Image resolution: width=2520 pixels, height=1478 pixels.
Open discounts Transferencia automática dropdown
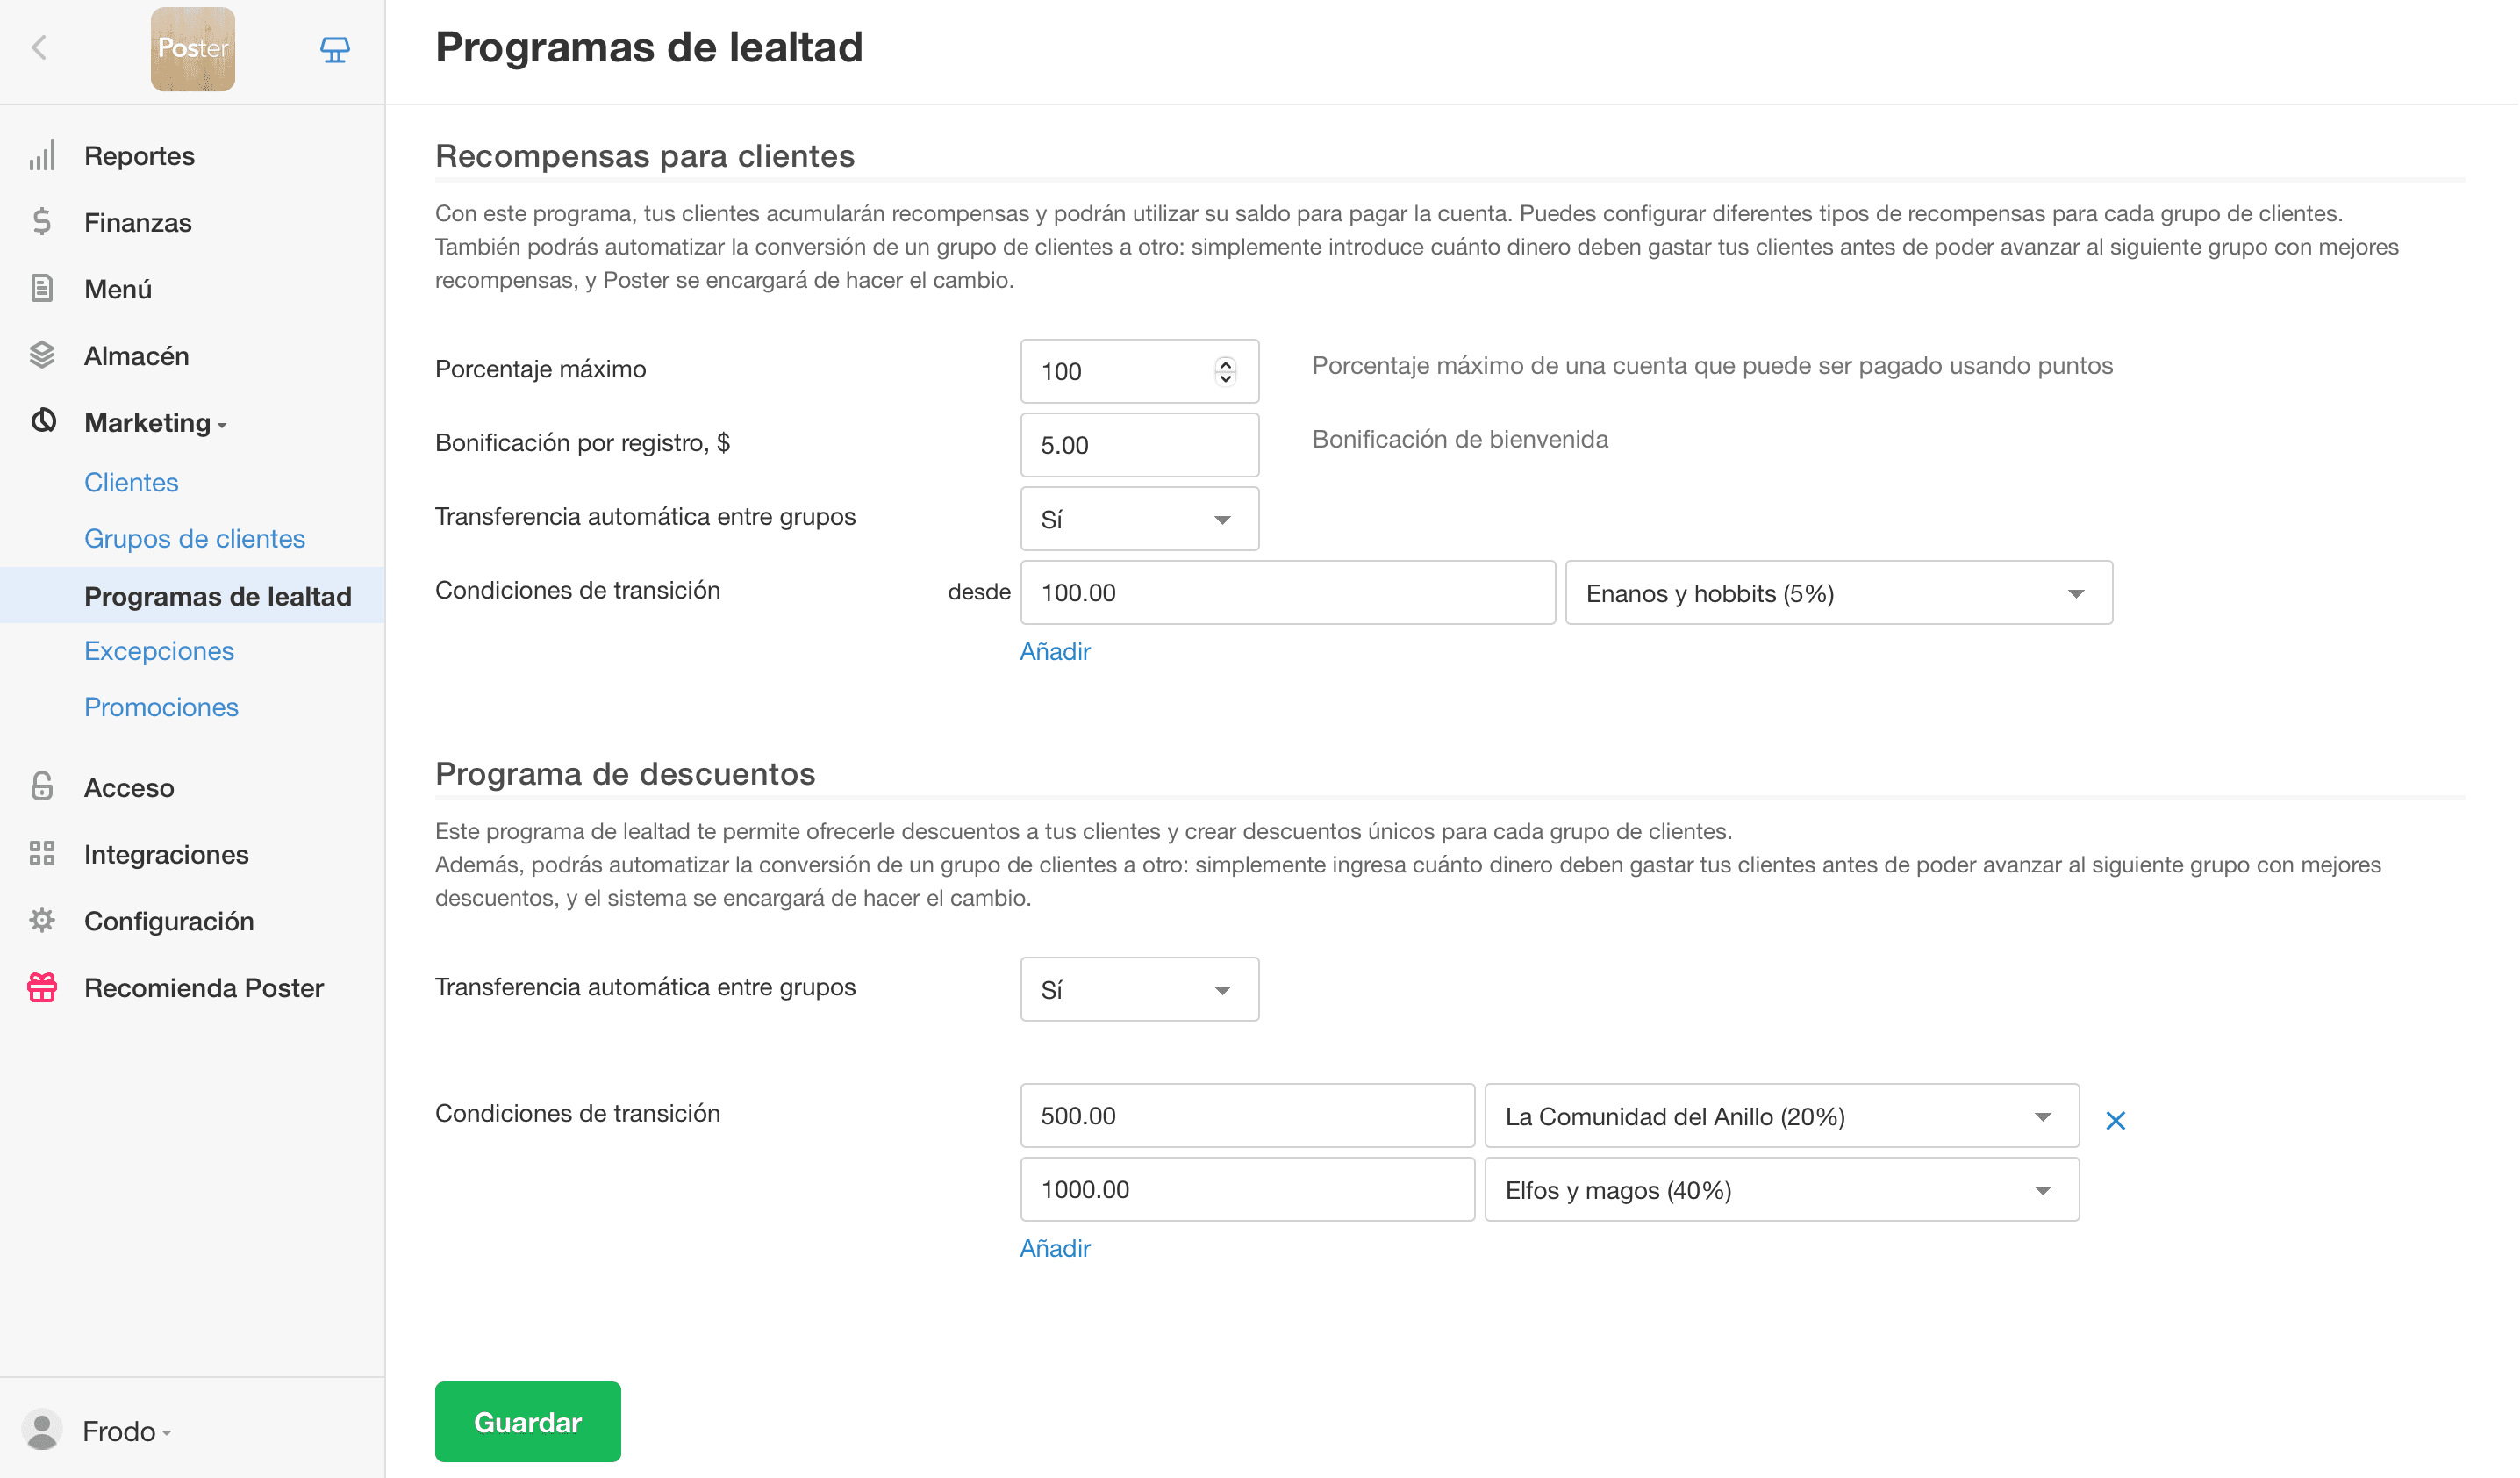coord(1139,989)
